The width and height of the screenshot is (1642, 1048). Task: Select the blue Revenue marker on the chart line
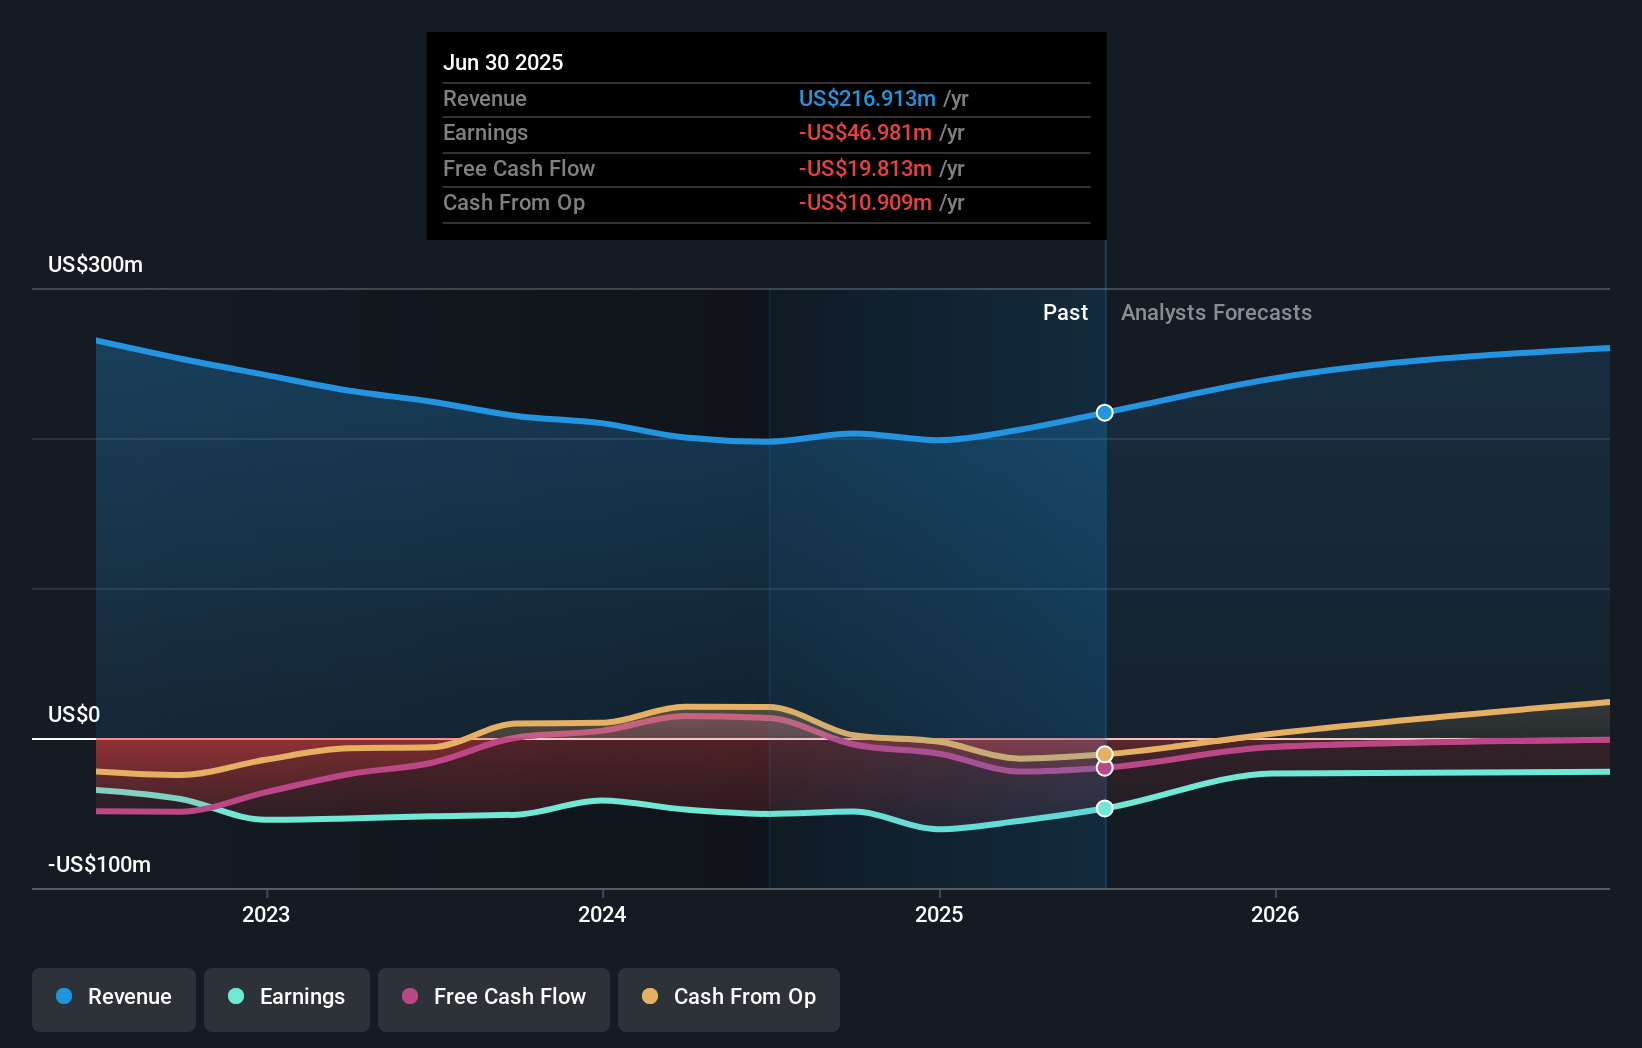click(x=1104, y=412)
